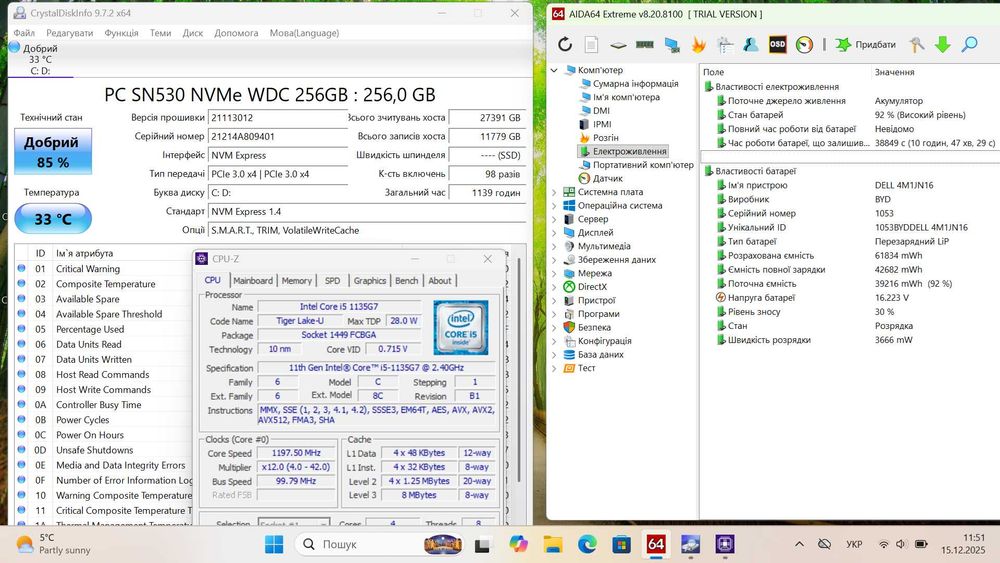Click the Добрий 85 % health button

click(x=53, y=152)
